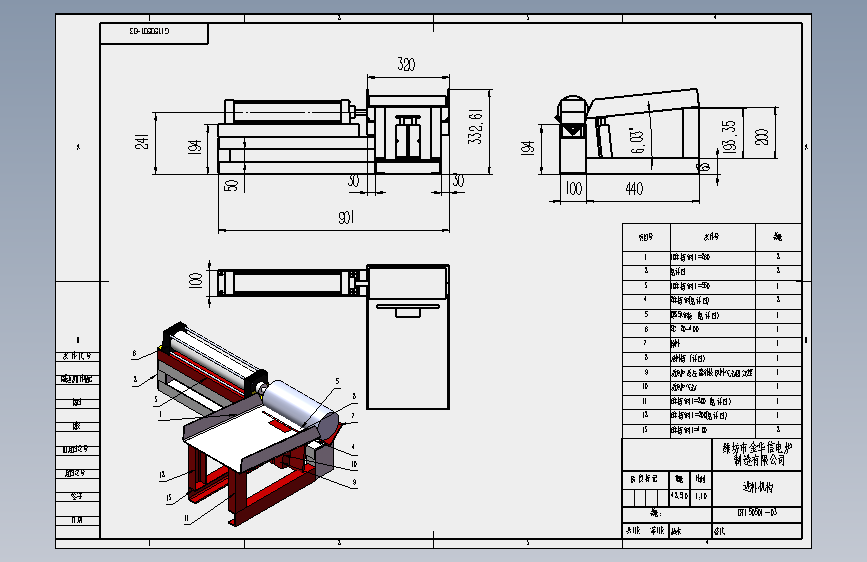This screenshot has width=867, height=562.
Task: Select balloon number 11 on isometric view
Action: click(187, 519)
